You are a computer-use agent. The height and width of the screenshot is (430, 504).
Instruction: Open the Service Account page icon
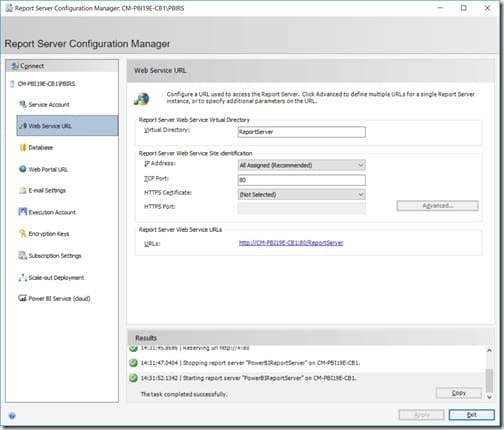(x=23, y=104)
